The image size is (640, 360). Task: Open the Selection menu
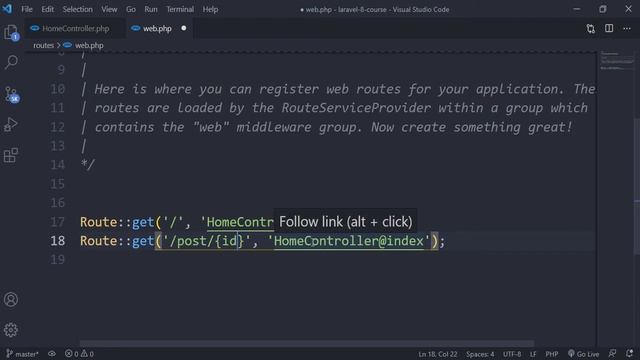point(78,9)
